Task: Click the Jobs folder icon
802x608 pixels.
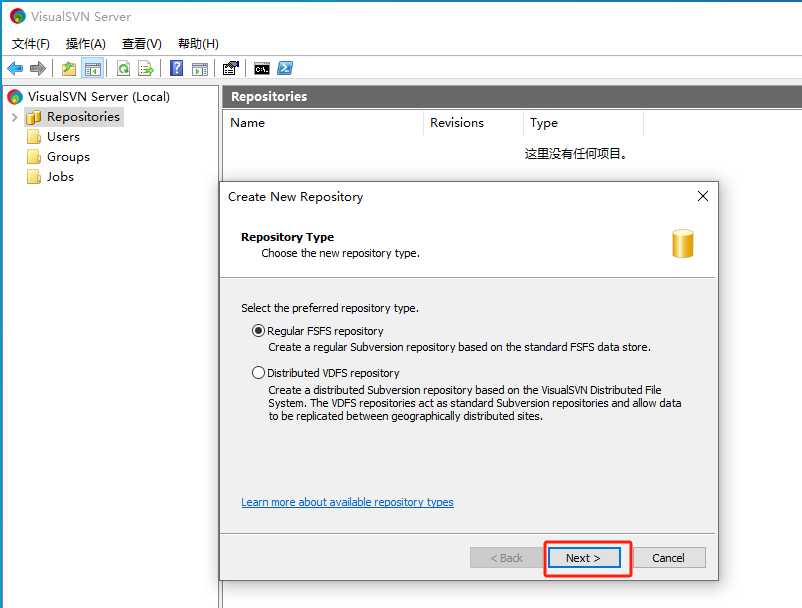Action: click(x=34, y=177)
